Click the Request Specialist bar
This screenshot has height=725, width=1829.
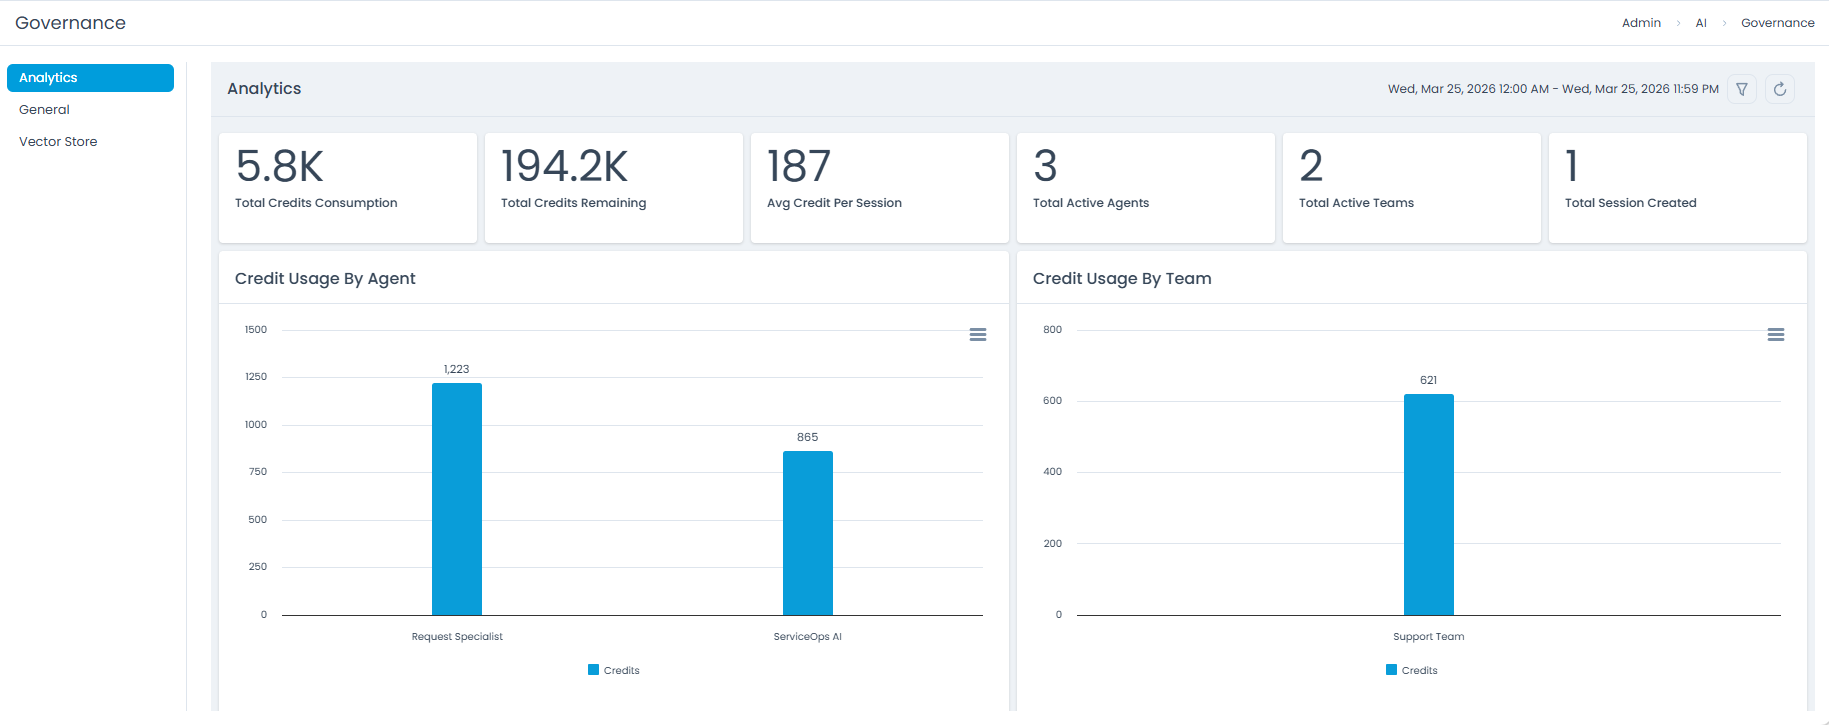(x=457, y=499)
